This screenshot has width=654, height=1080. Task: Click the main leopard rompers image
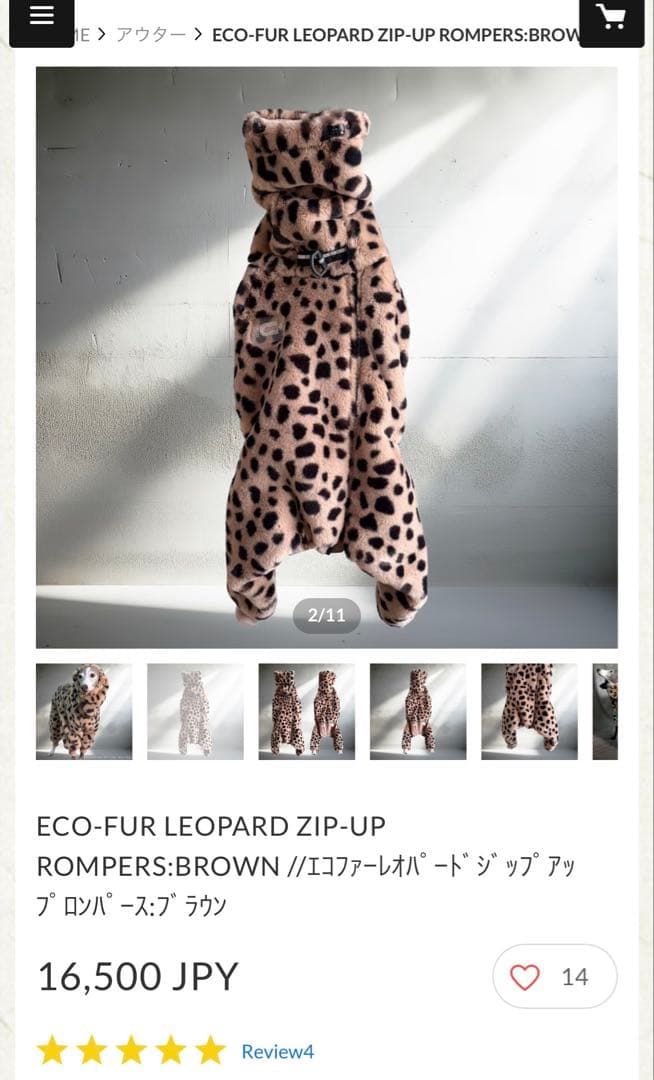[x=327, y=357]
